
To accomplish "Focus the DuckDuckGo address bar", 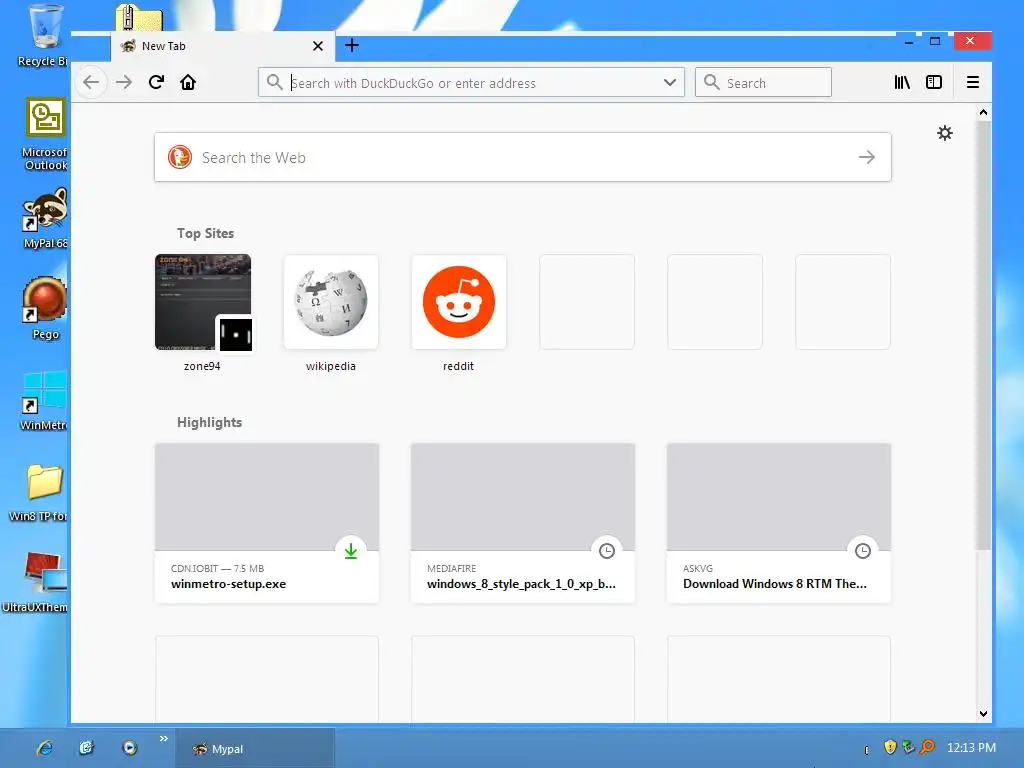I will click(x=470, y=83).
